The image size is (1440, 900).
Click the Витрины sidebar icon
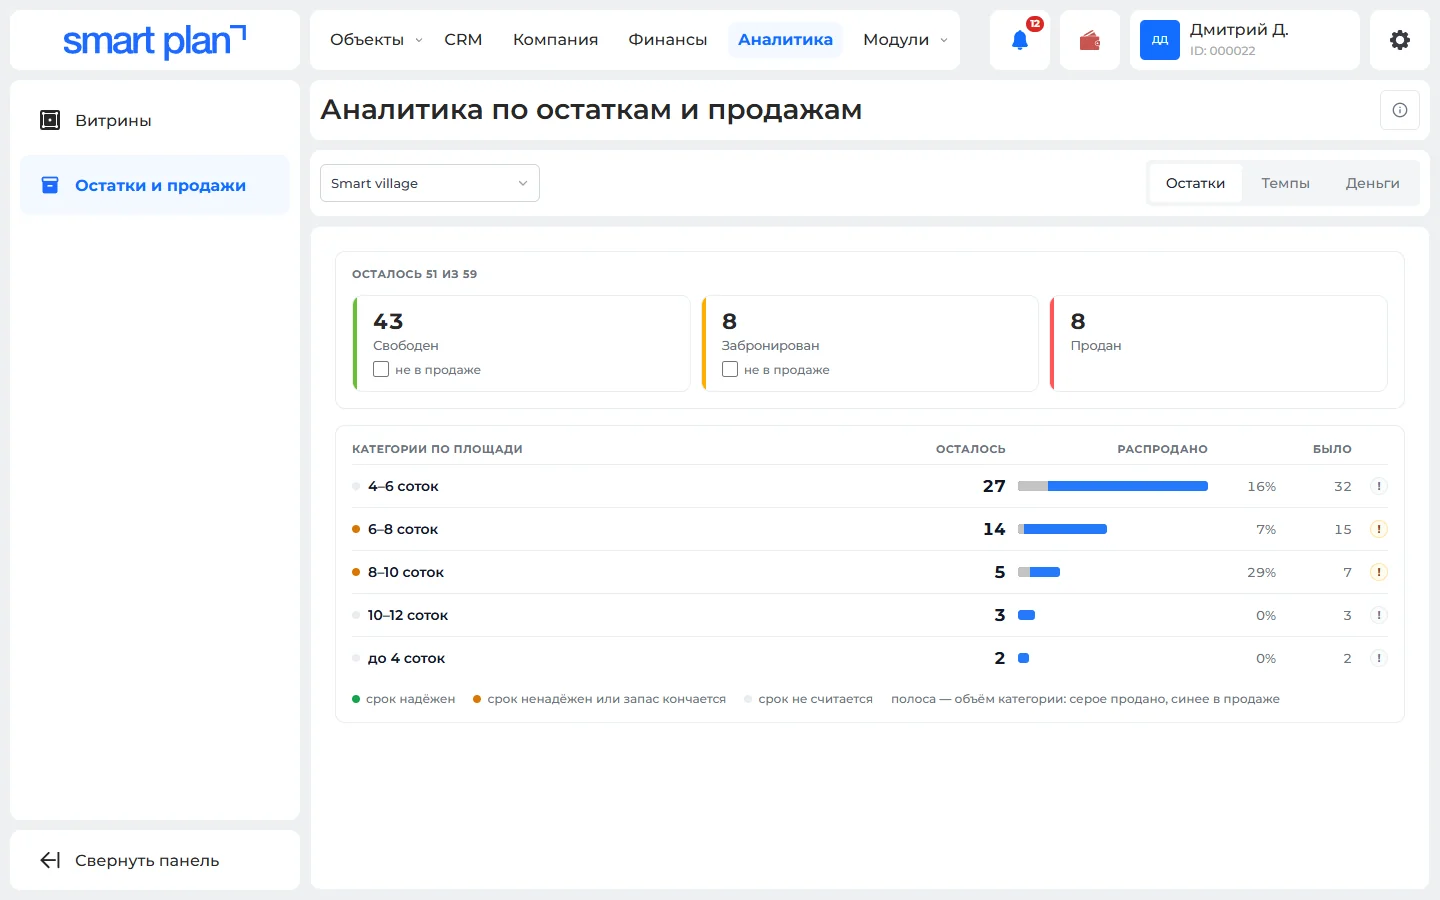pyautogui.click(x=50, y=120)
